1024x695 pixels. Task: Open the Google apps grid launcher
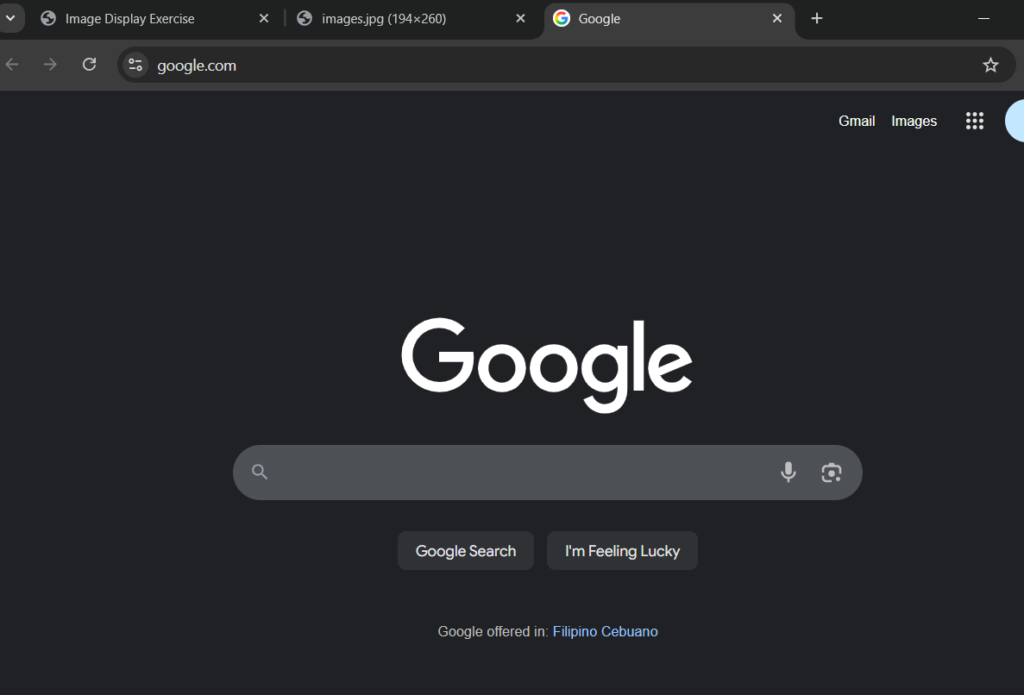974,121
